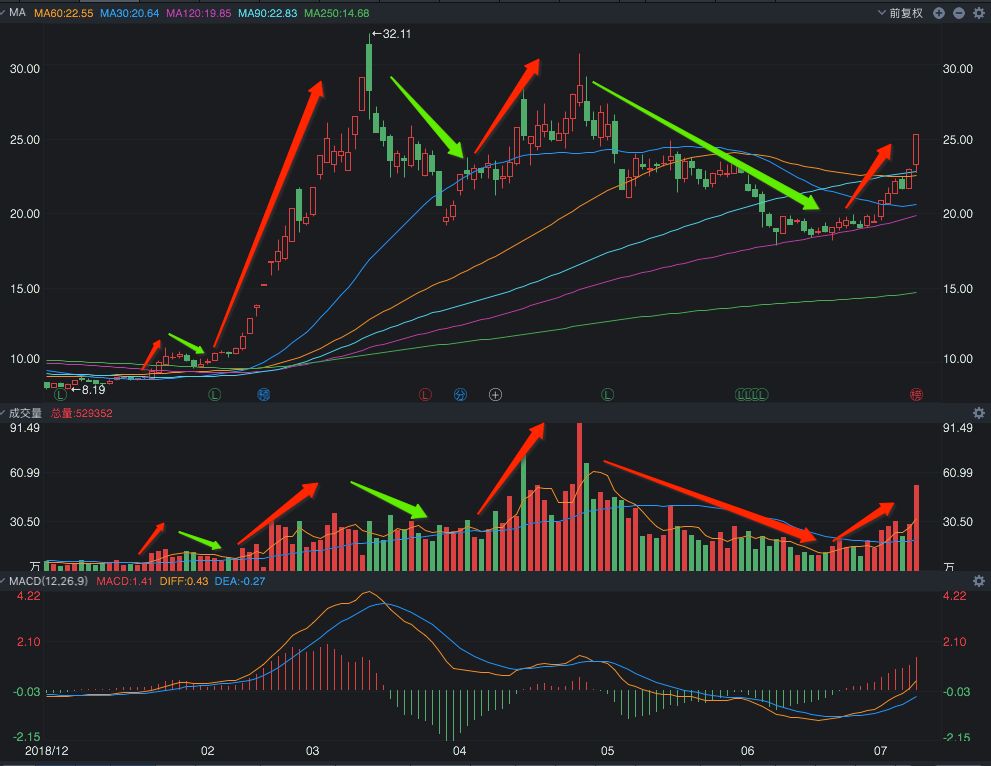Viewport: 991px width, 766px height.
Task: Click MACD:1.41 value readout
Action: click(x=124, y=581)
